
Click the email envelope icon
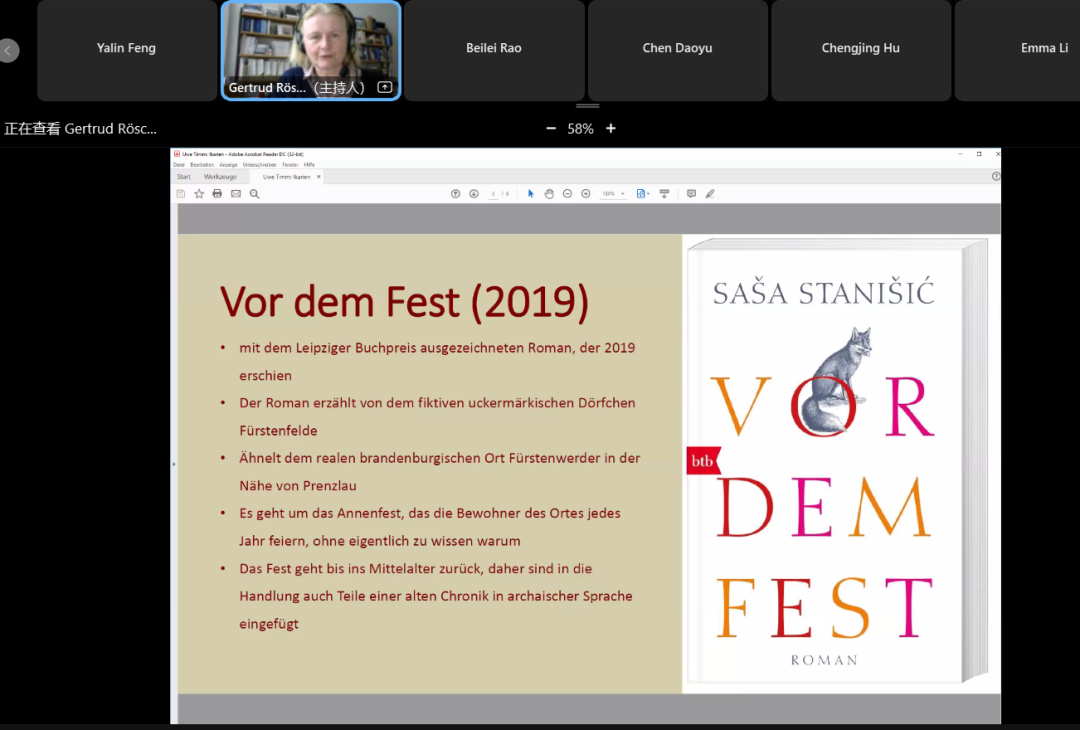click(x=236, y=194)
